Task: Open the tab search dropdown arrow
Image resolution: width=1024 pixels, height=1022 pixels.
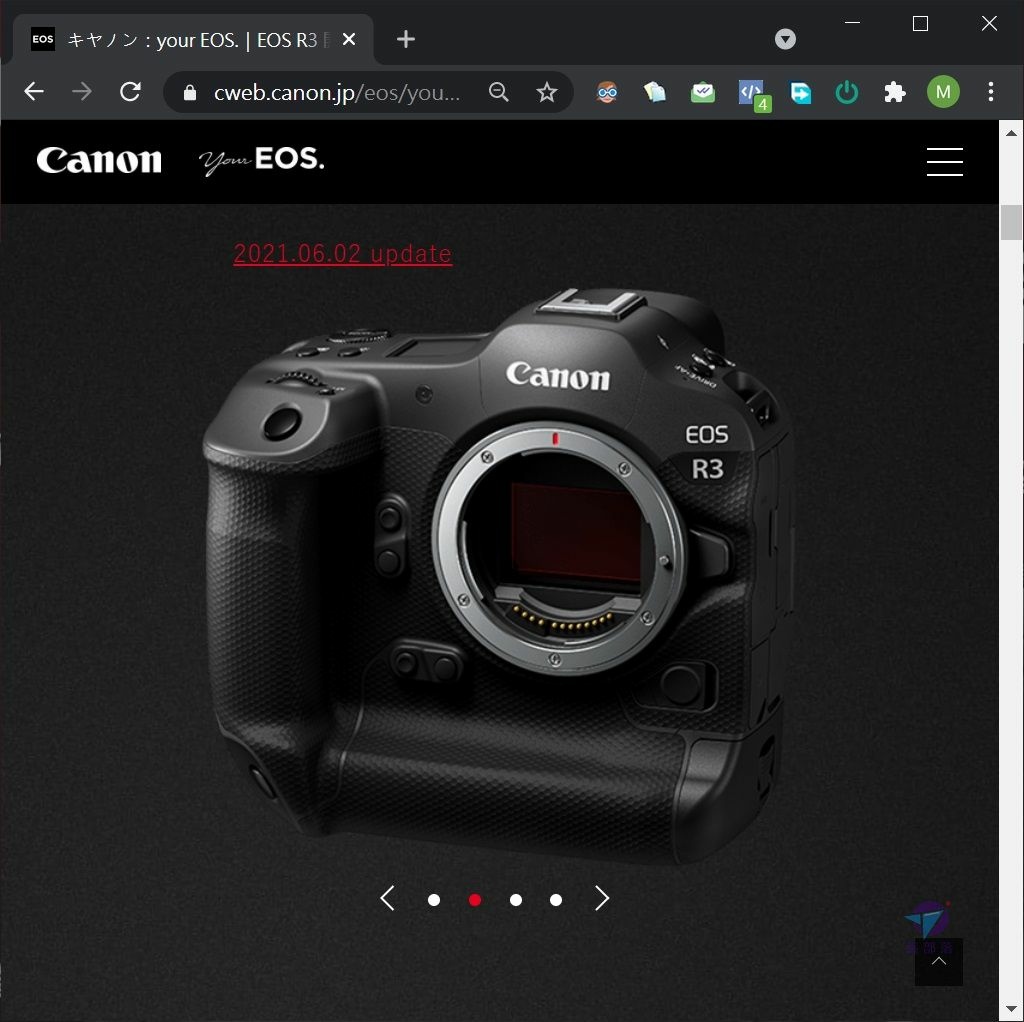Action: (785, 39)
